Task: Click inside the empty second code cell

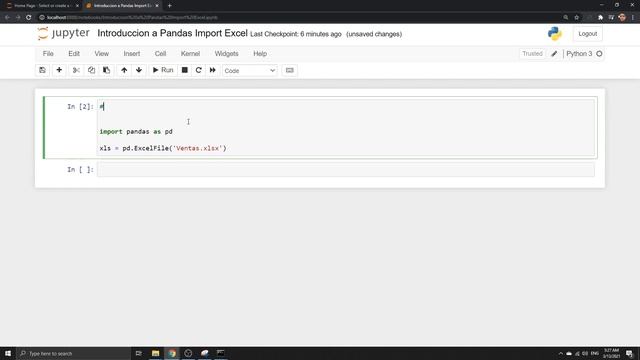Action: point(346,169)
